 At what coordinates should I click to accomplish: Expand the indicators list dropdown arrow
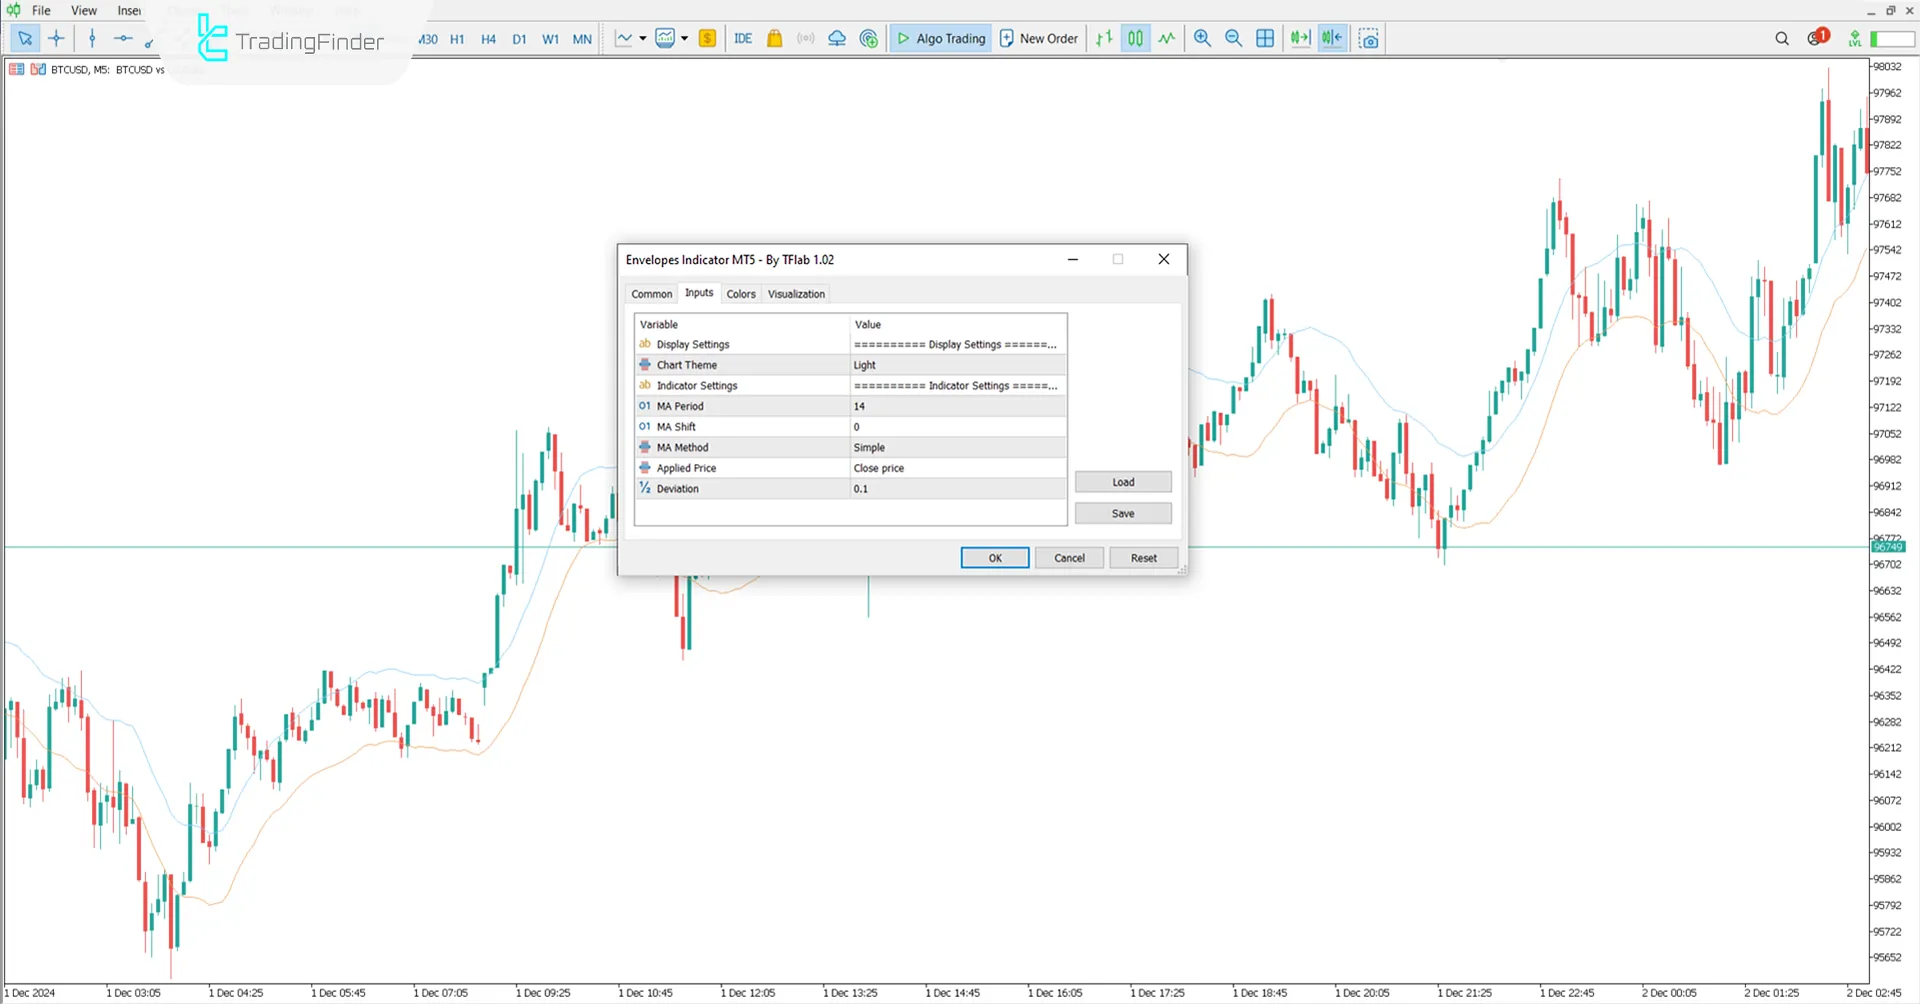pos(685,39)
